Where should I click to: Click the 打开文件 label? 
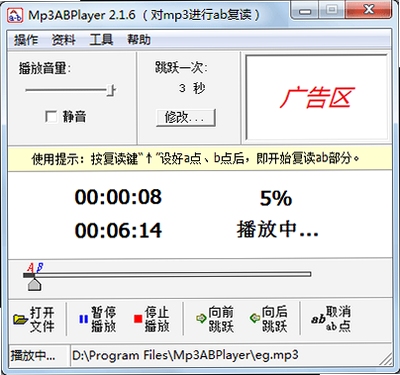[x=42, y=319]
